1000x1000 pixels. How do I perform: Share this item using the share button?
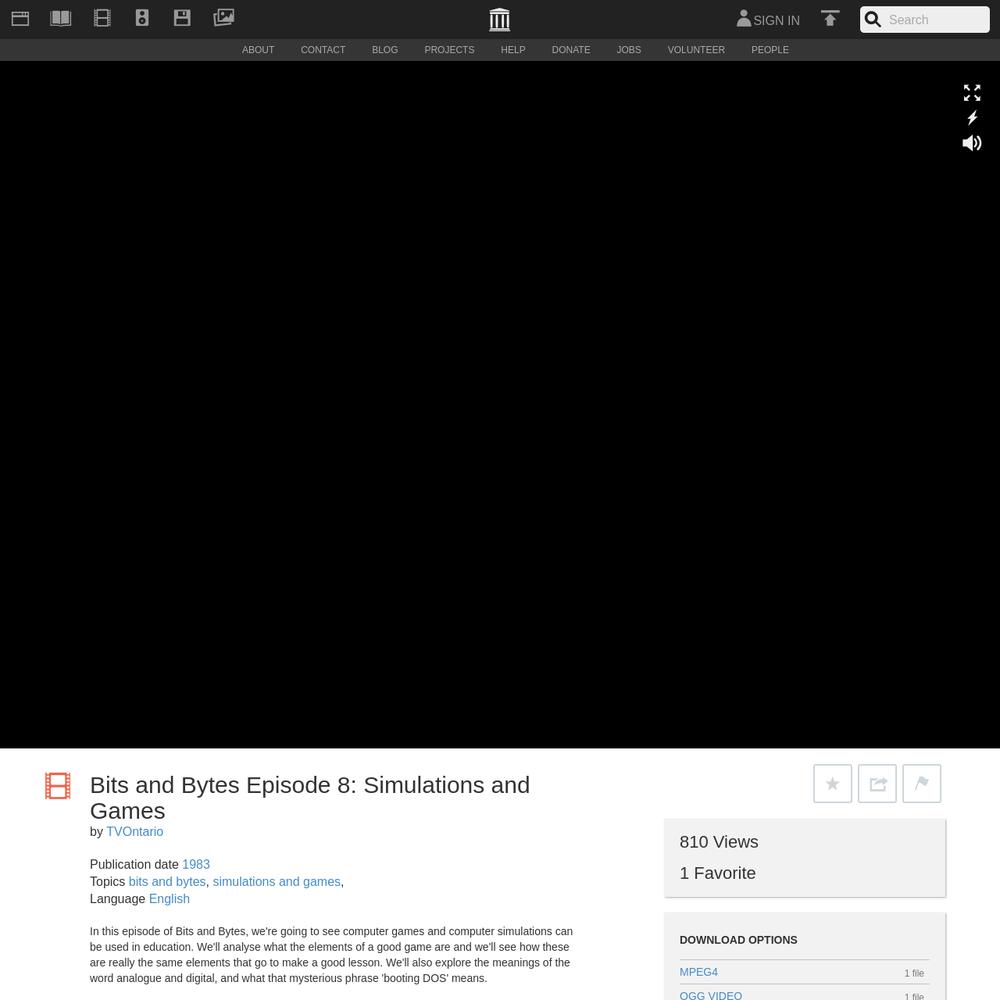coord(877,784)
